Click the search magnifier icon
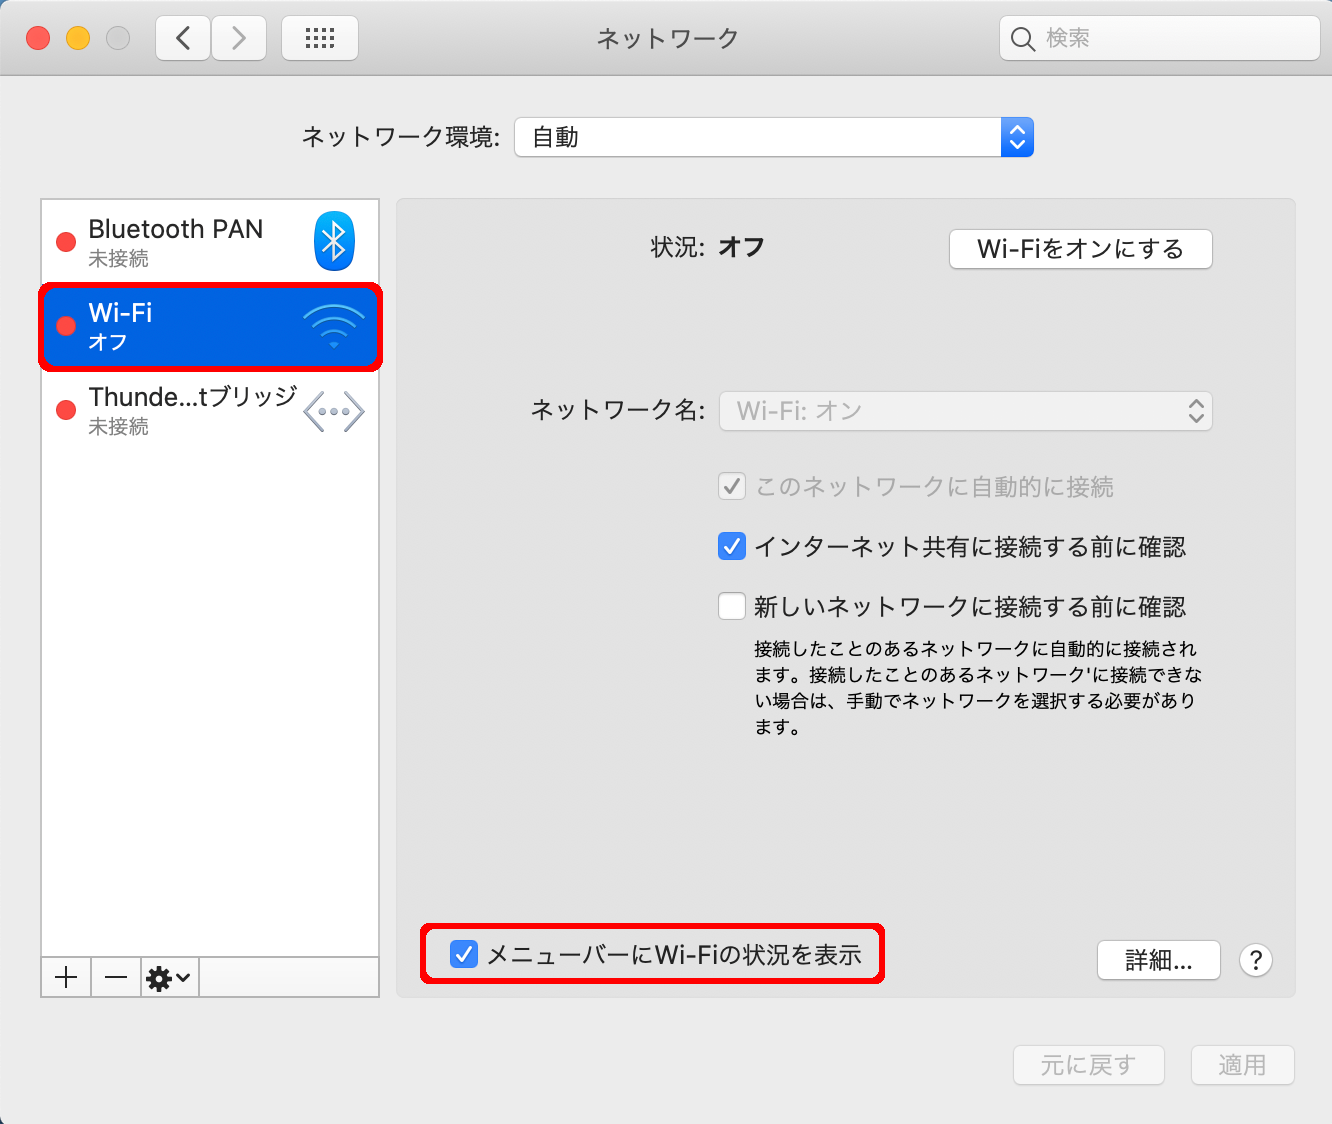This screenshot has height=1124, width=1332. tap(1022, 39)
